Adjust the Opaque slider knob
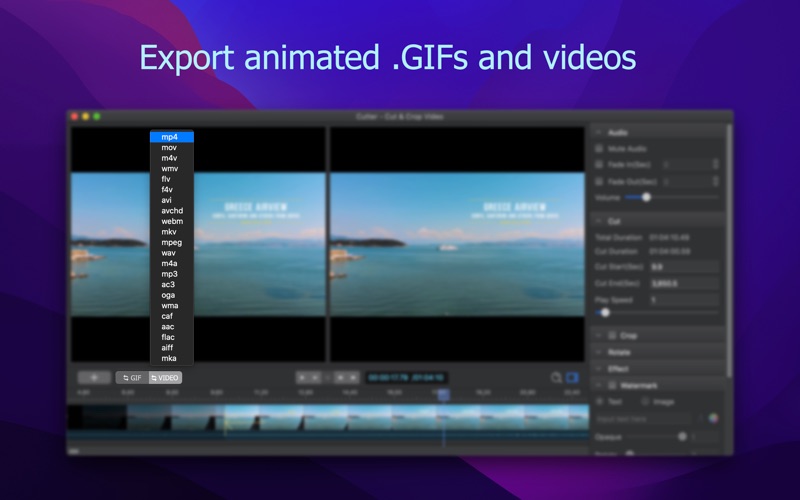The width and height of the screenshot is (800, 500). click(x=682, y=437)
